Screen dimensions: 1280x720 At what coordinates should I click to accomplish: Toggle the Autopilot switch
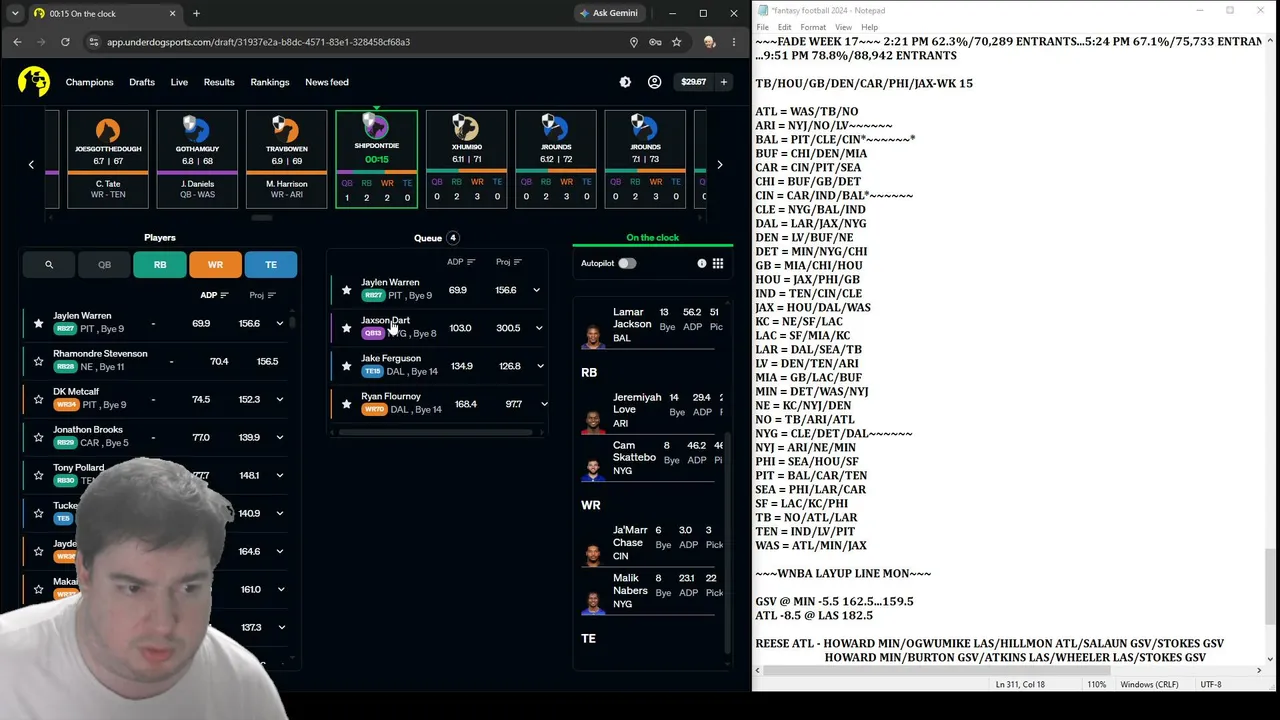pyautogui.click(x=626, y=263)
